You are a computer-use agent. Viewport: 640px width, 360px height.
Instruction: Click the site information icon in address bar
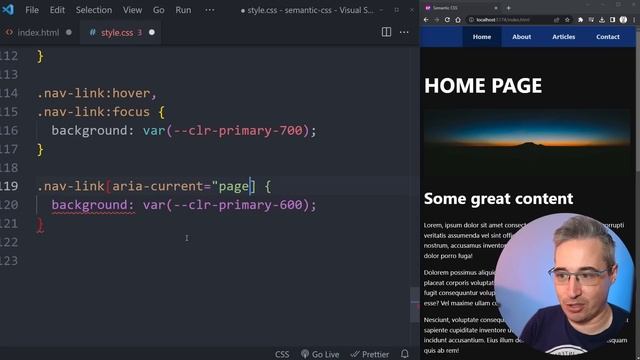471,20
